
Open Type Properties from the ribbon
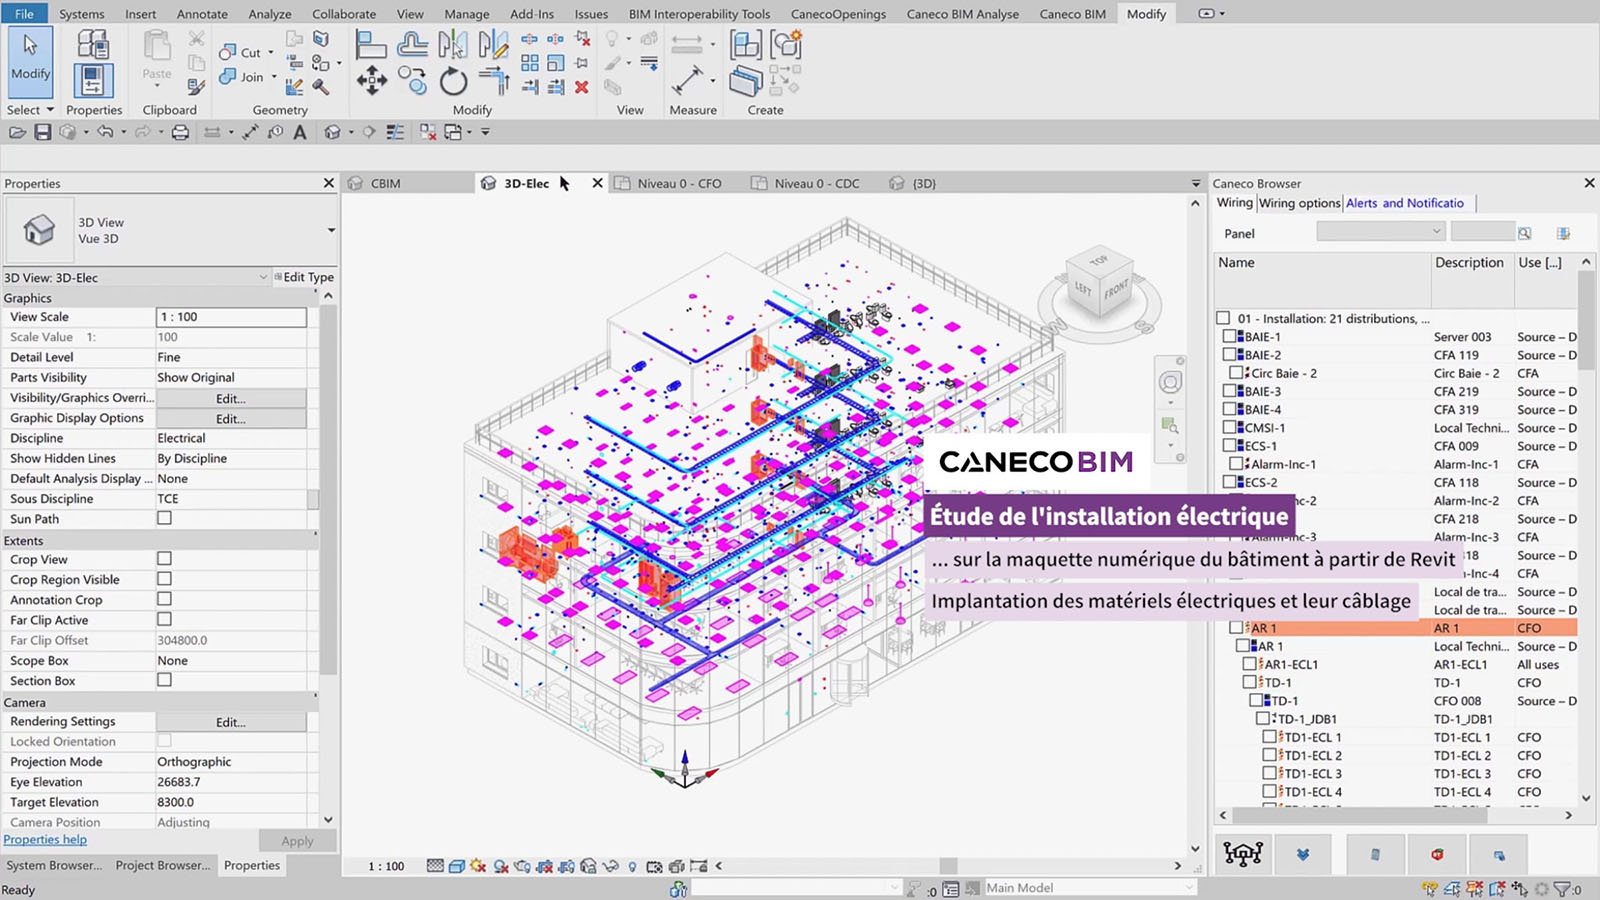[x=93, y=45]
